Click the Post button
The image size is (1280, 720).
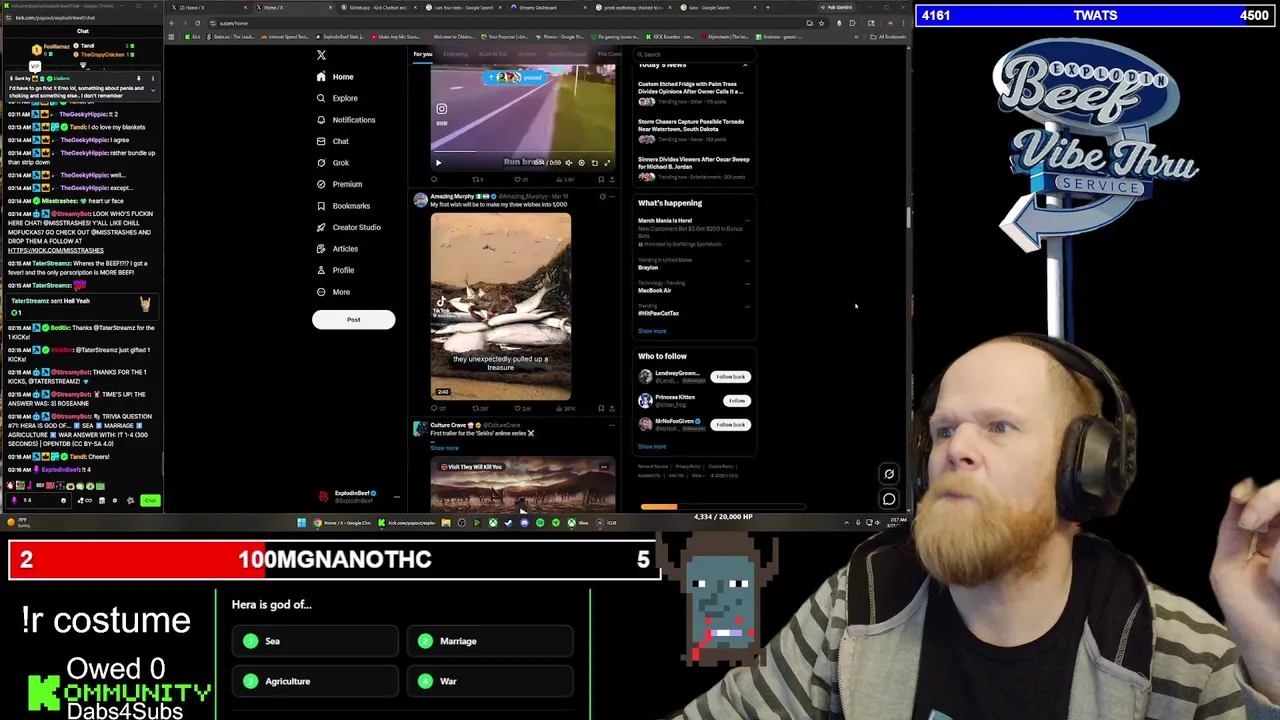point(353,320)
